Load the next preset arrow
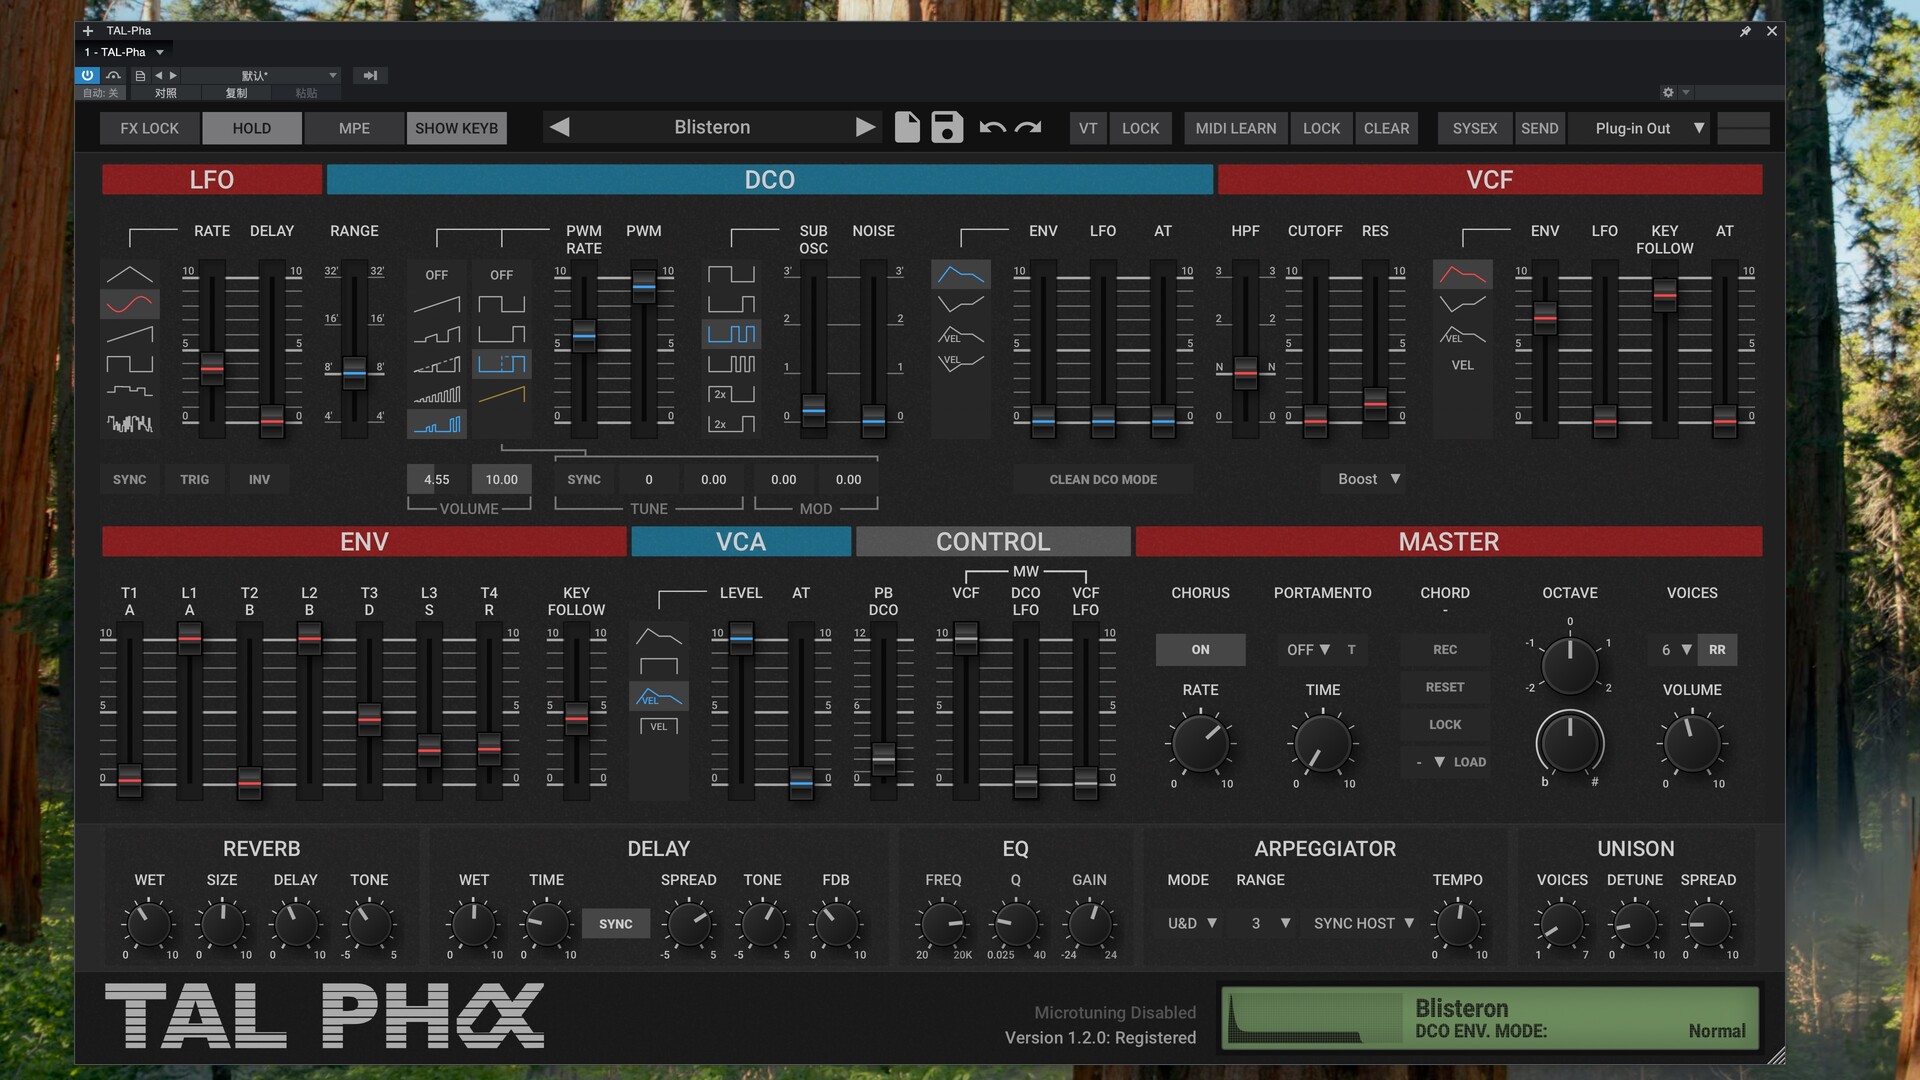 coord(866,127)
